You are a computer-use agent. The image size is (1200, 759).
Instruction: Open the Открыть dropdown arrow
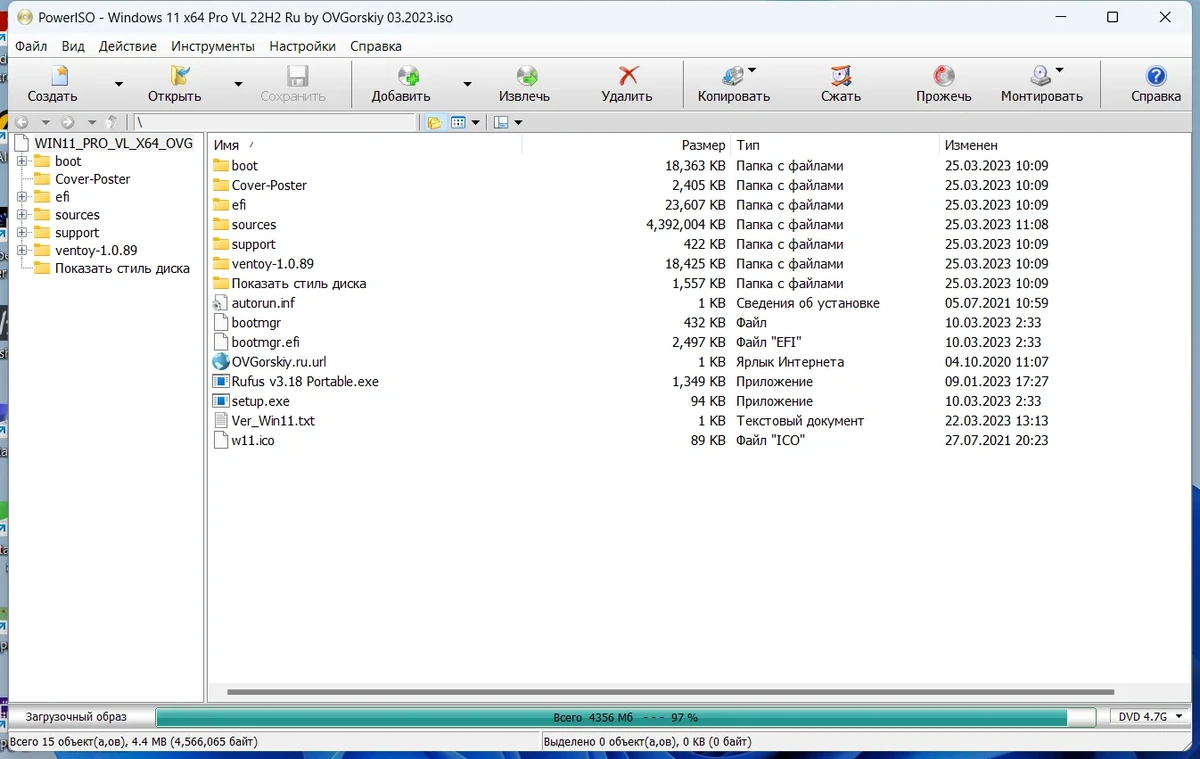(238, 84)
